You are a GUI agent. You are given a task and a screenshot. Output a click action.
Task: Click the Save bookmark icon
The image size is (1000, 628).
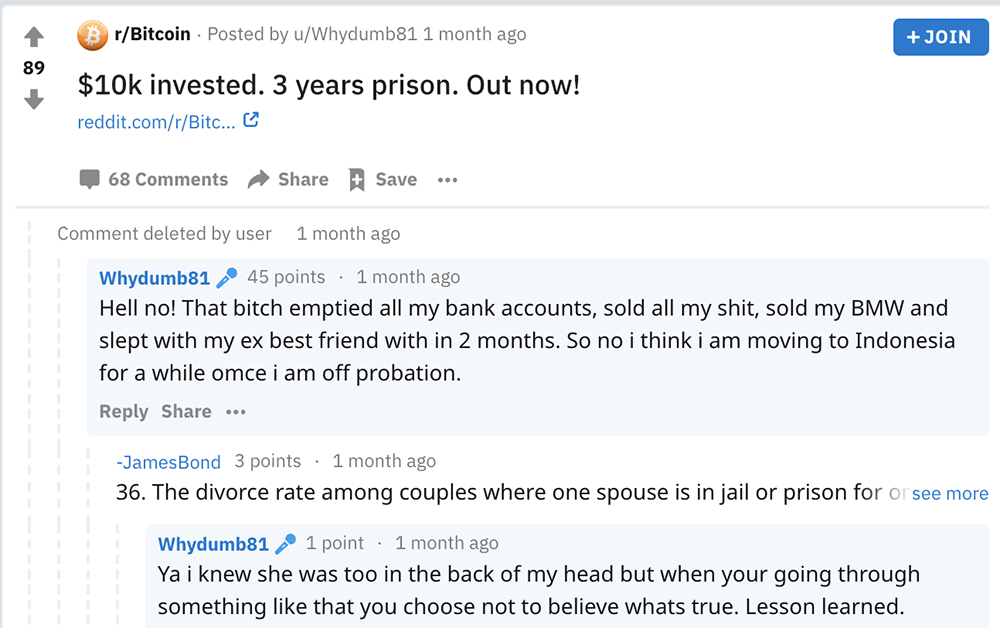[x=357, y=180]
